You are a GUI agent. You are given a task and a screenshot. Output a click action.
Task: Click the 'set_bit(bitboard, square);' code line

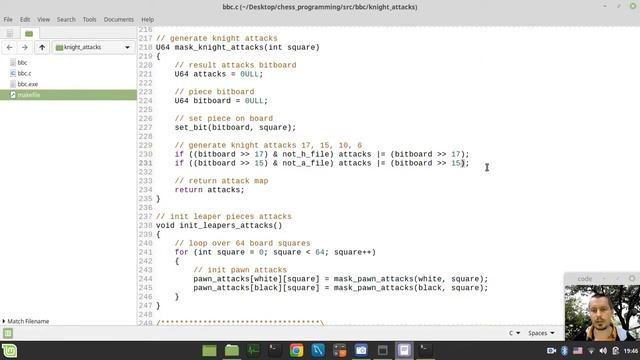pos(235,127)
